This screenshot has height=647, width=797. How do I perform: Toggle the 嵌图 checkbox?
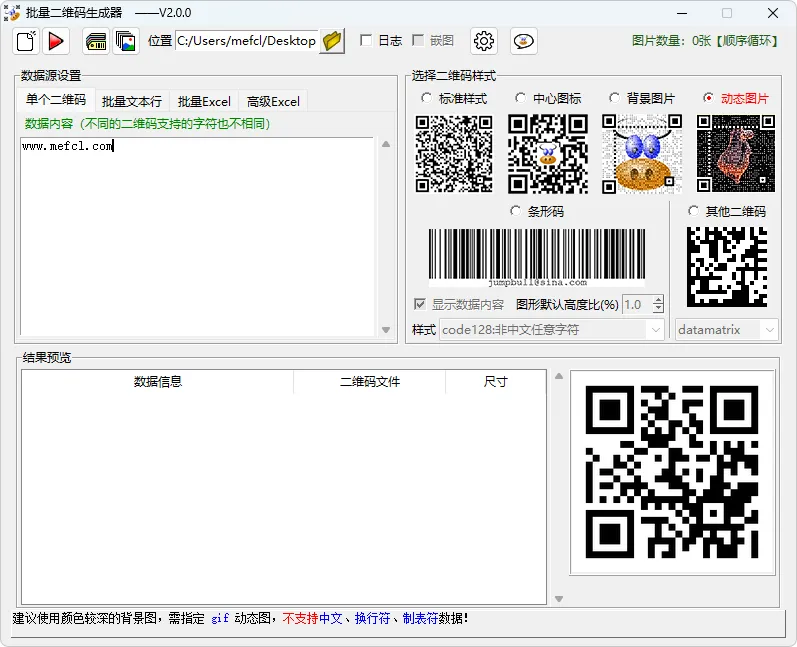tap(418, 41)
